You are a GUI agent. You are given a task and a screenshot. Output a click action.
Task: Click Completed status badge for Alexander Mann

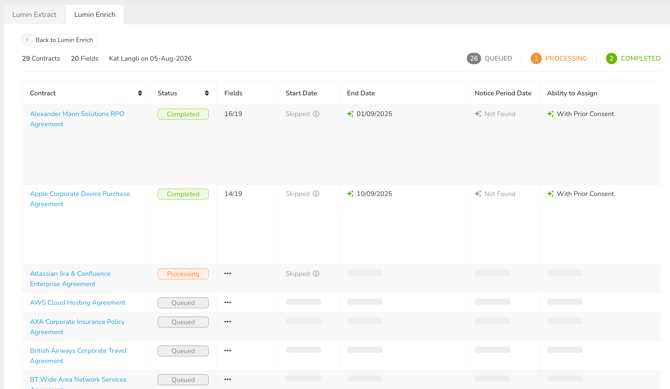[x=183, y=114]
